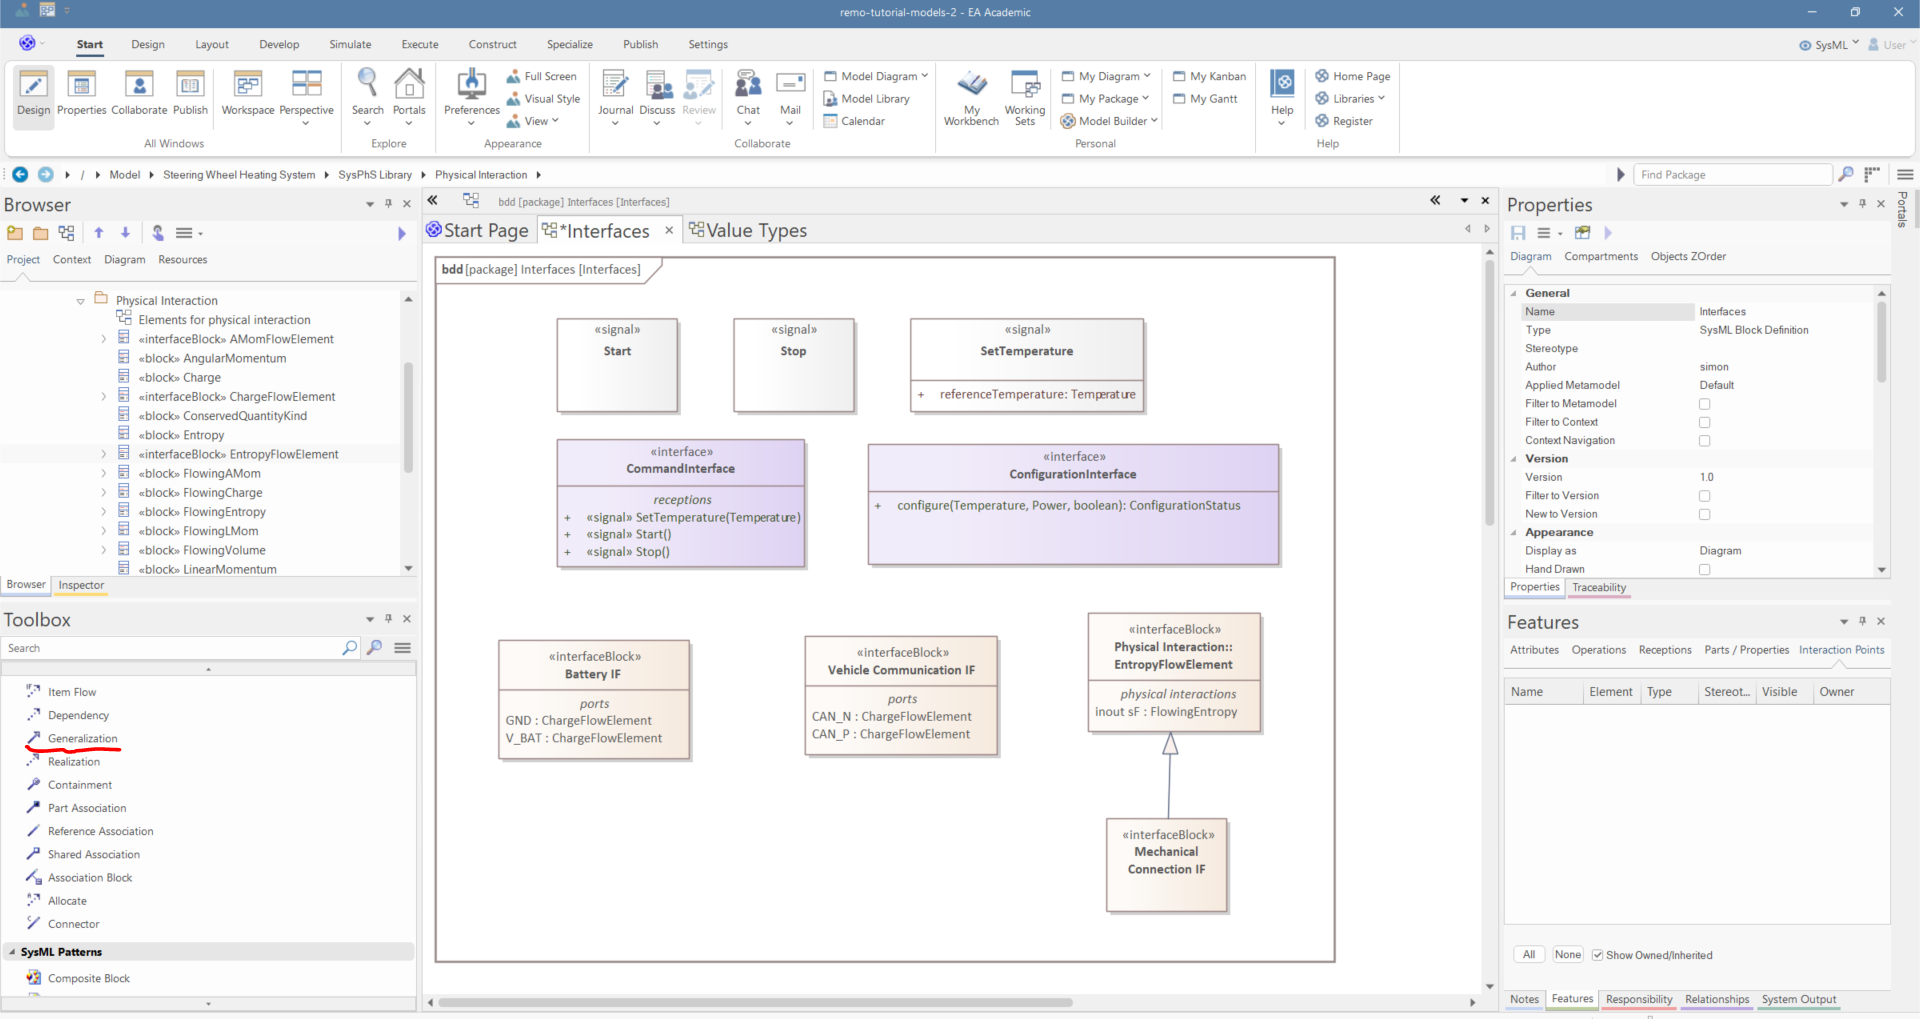Switch to the Simulate ribbon tab

click(x=350, y=44)
